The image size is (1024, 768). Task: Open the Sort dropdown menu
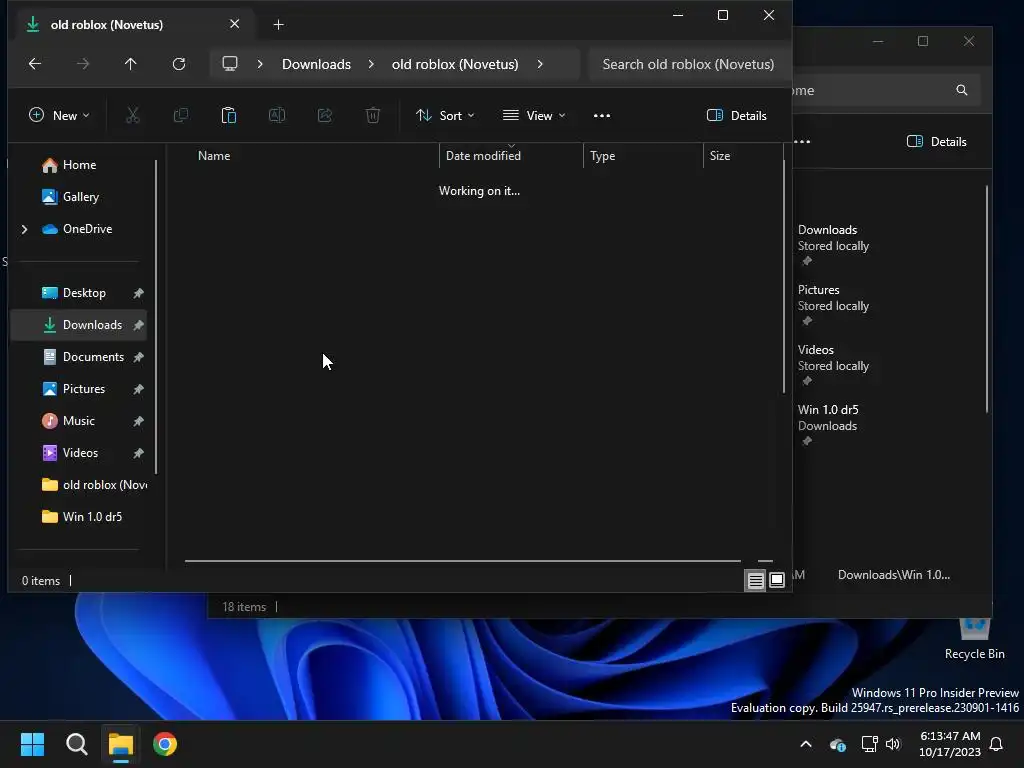445,116
